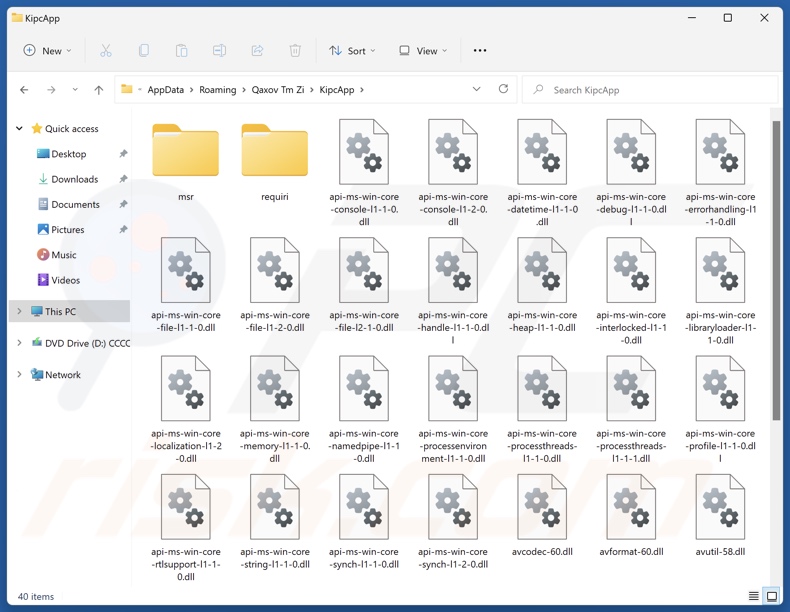Screen dimensions: 790x612
Task: Select api-ms-win-core-localization-l1-2-0.dll file
Action: (x=186, y=409)
